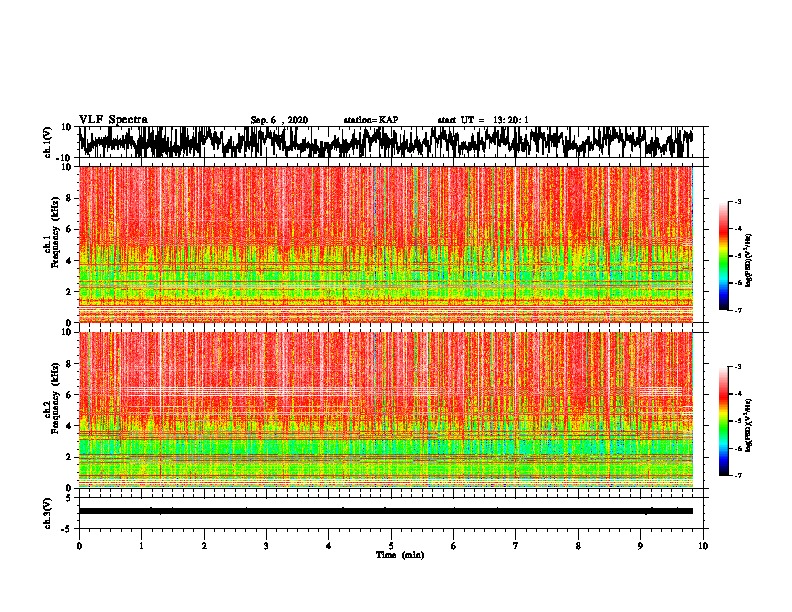Click time axis tick label "3"
The height and width of the screenshot is (612, 792).
[x=266, y=546]
